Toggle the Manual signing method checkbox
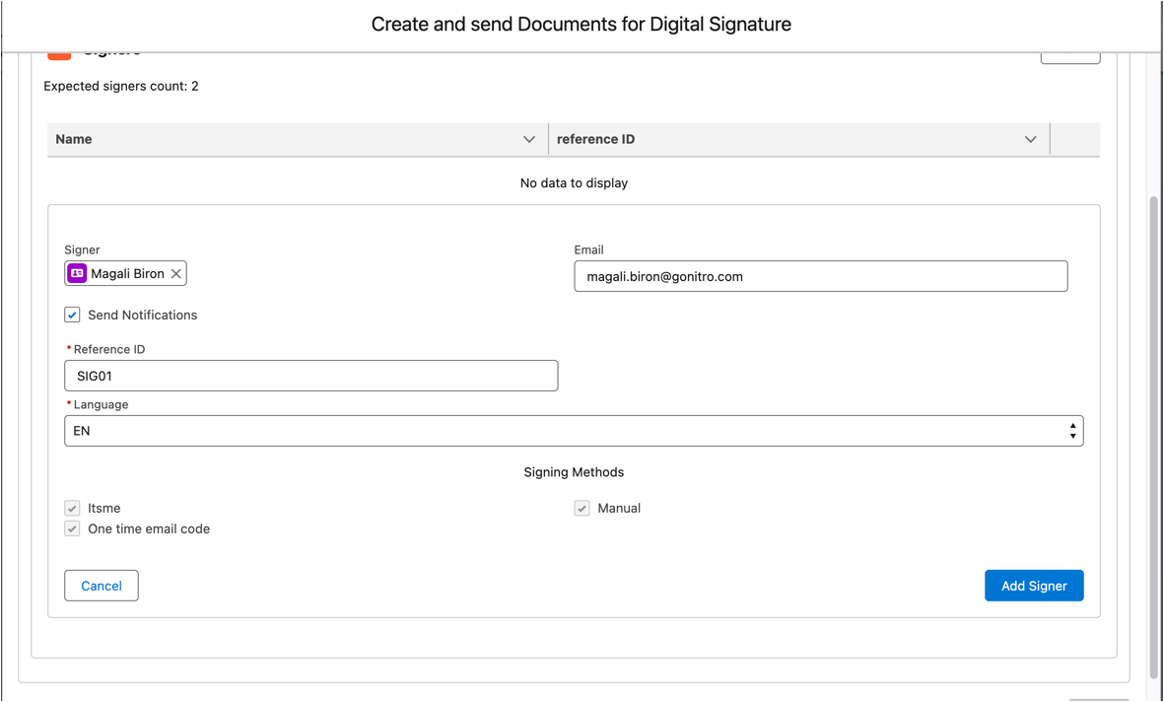The height and width of the screenshot is (702, 1164). point(582,508)
